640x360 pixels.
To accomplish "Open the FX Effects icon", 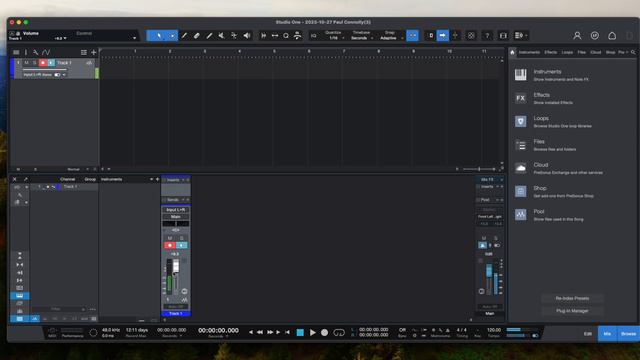I will (520, 98).
